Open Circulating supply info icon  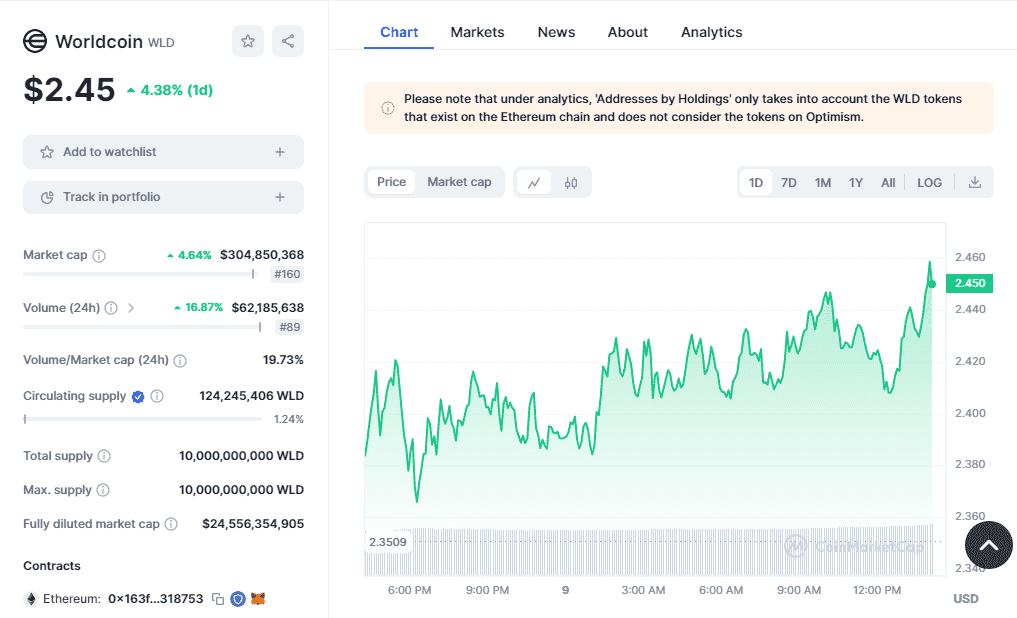157,396
